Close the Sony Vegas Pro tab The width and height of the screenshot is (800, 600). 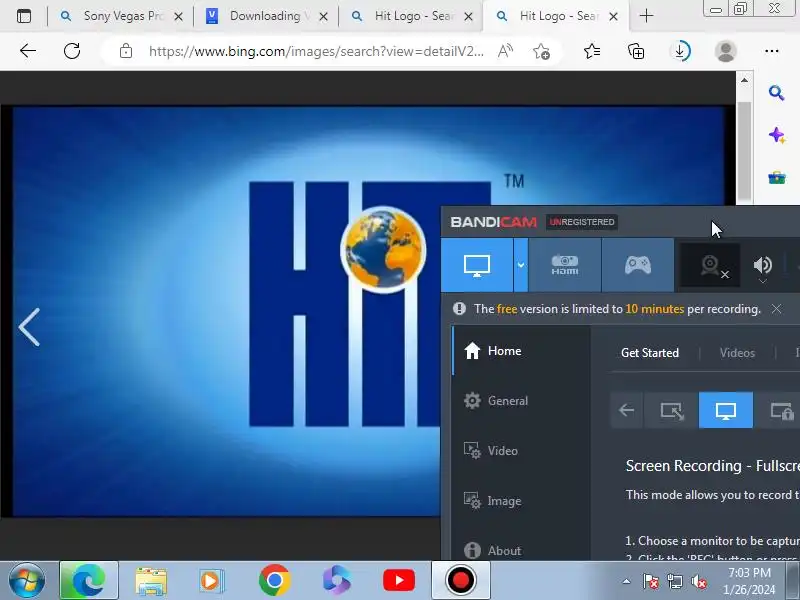(x=178, y=17)
